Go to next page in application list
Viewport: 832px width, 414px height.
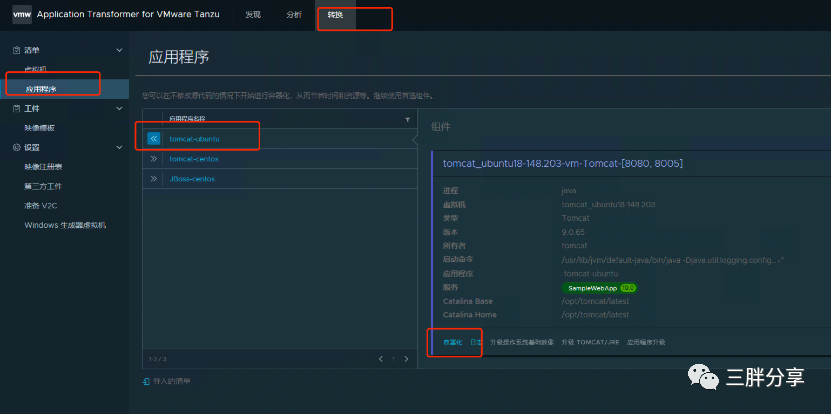406,359
